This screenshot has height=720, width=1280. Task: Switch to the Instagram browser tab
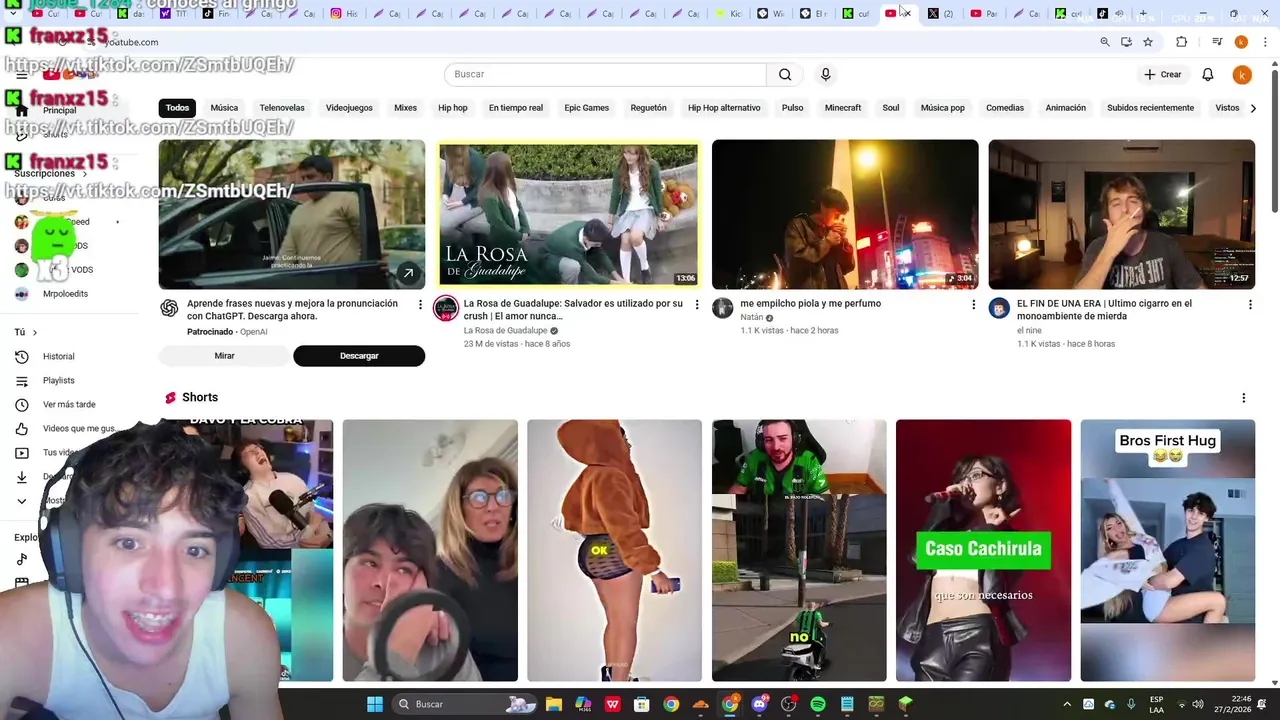pyautogui.click(x=344, y=14)
